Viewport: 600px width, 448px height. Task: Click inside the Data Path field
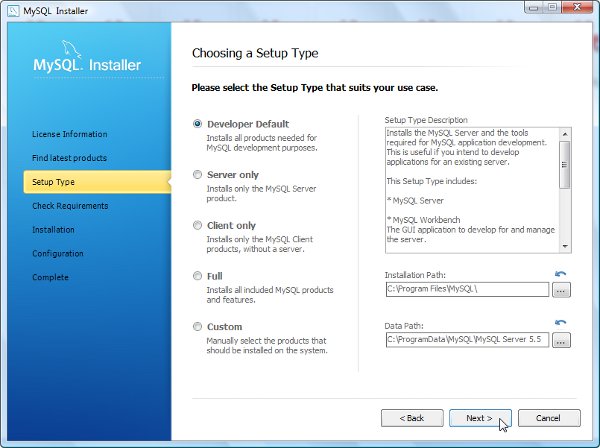click(x=467, y=340)
